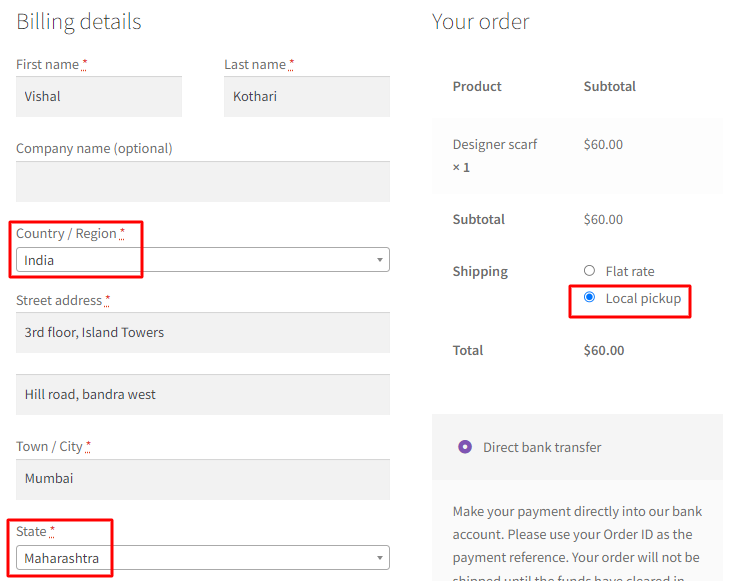
Task: Focus the Company name input
Action: click(x=202, y=182)
